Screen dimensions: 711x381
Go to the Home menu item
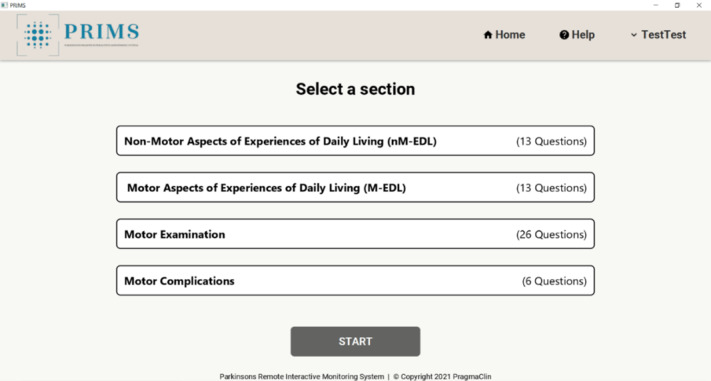[504, 35]
